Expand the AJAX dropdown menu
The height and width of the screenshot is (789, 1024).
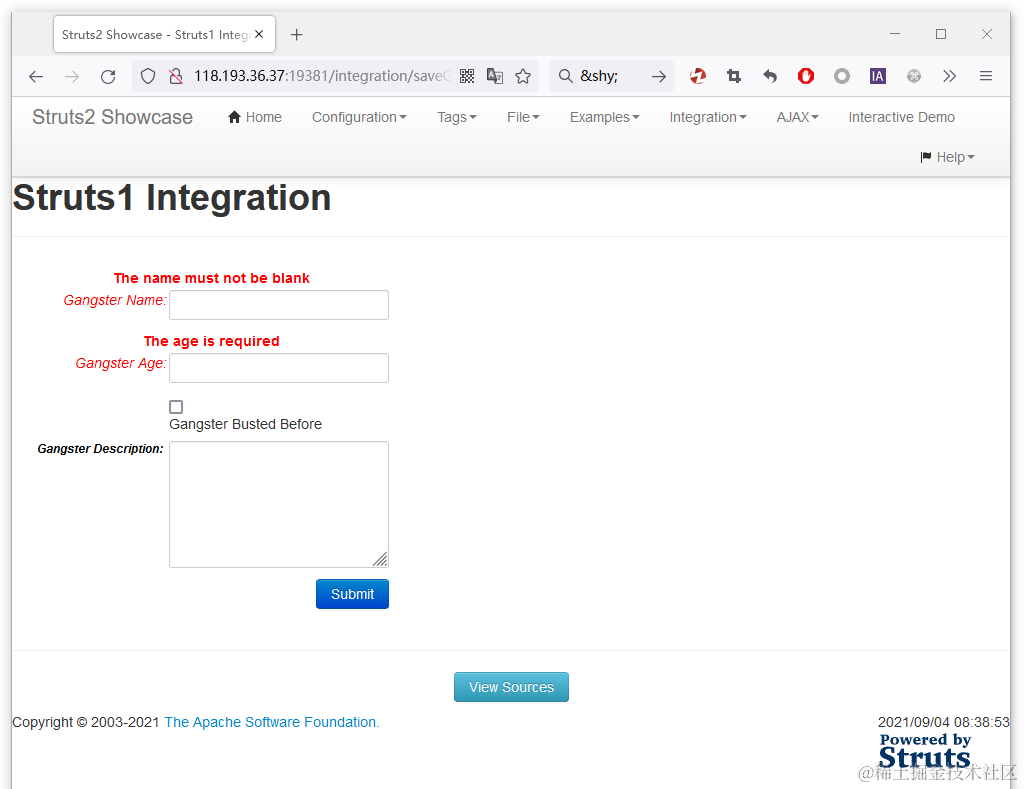[797, 118]
